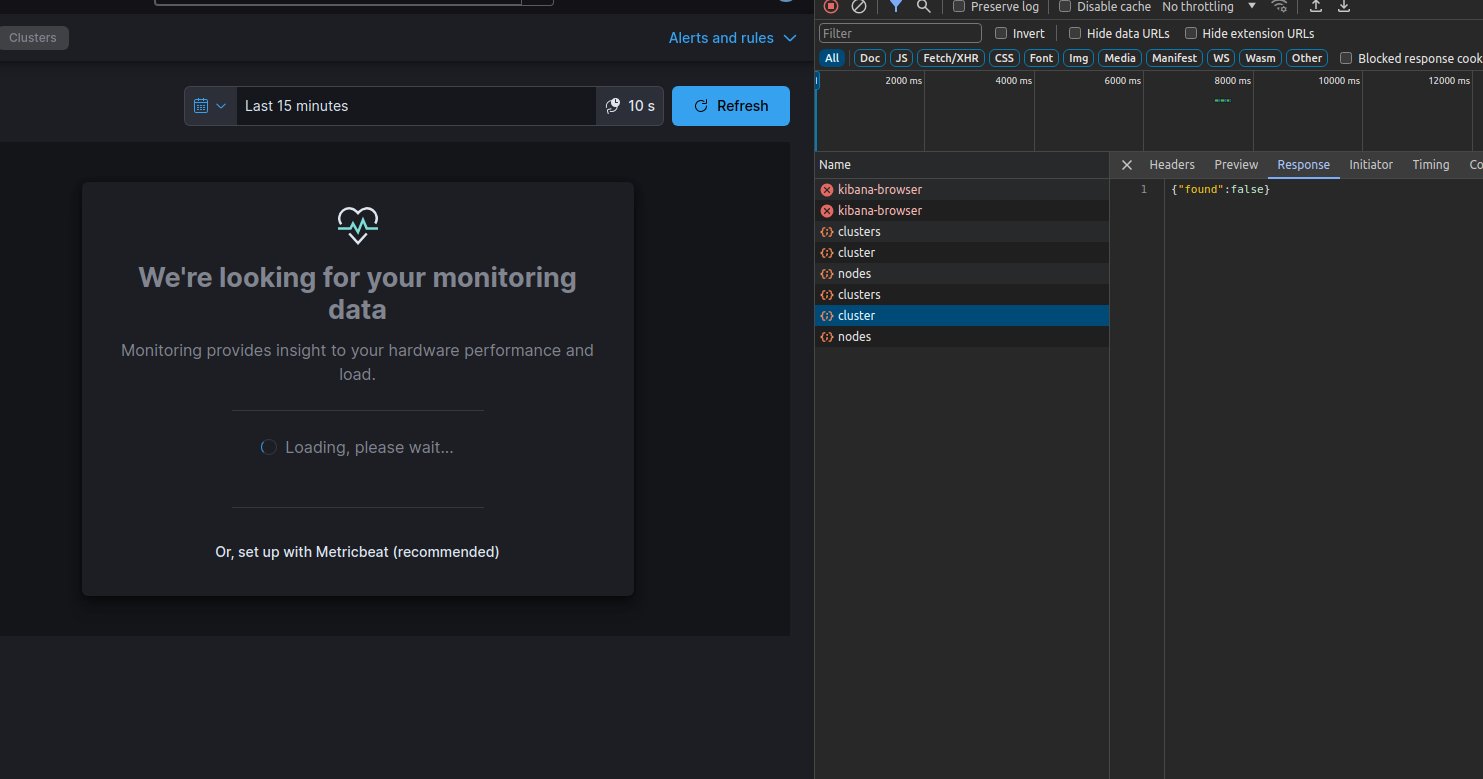Switch to Headers tab
1483x779 pixels.
[x=1172, y=165]
